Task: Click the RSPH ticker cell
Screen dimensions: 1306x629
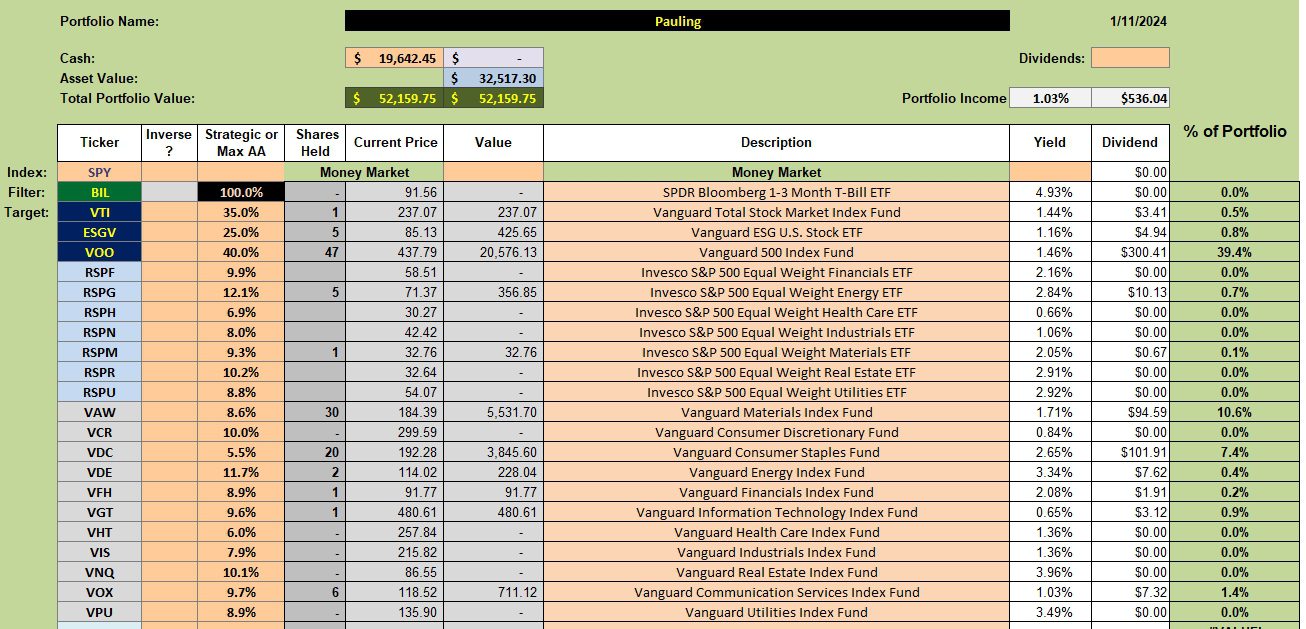Action: pos(99,312)
